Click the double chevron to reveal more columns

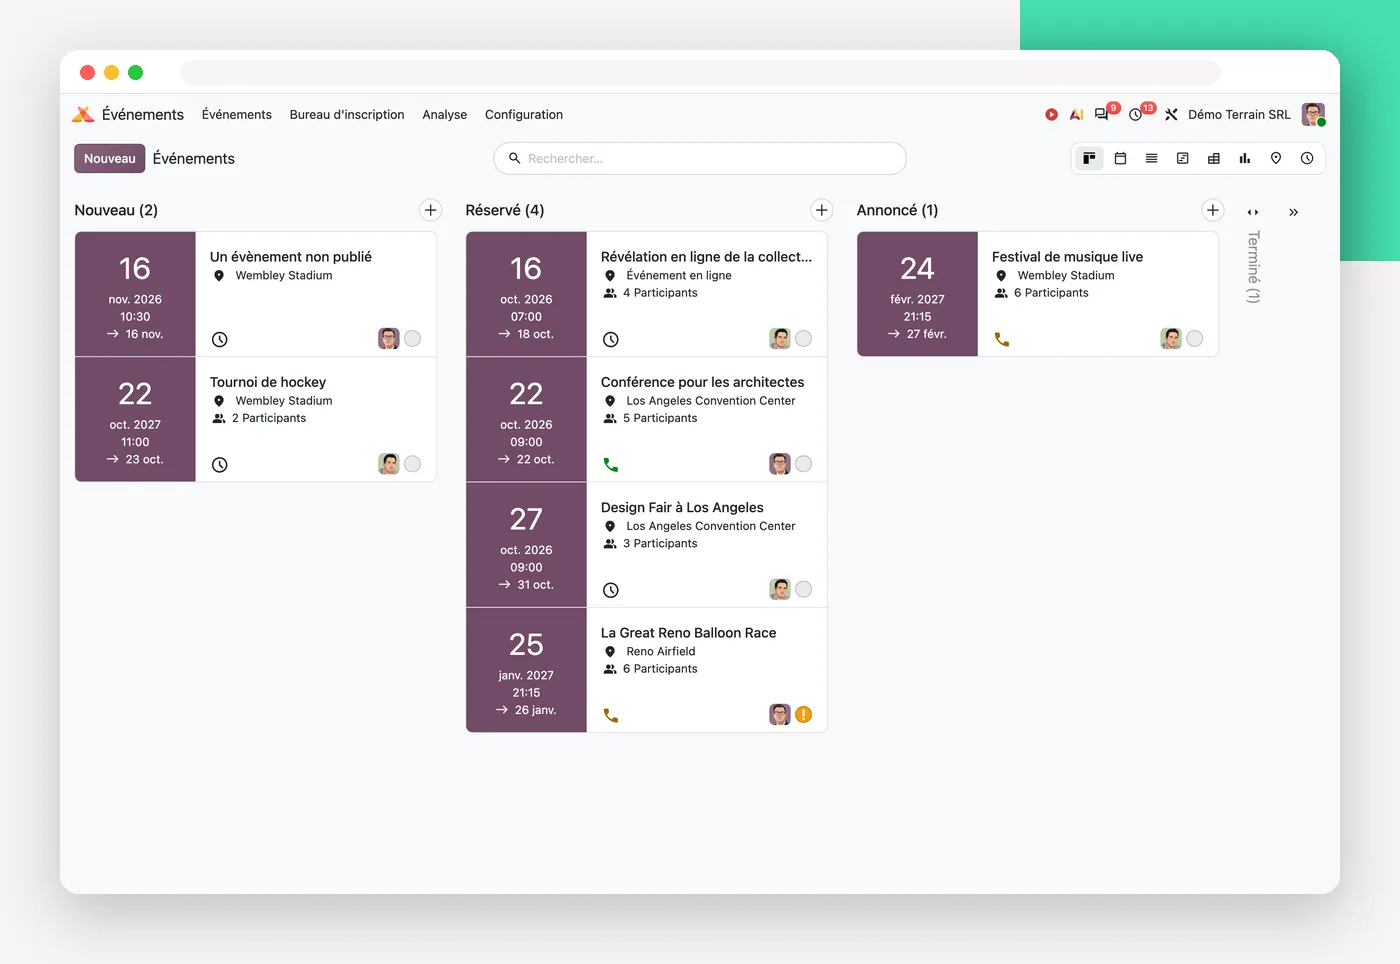(1293, 212)
